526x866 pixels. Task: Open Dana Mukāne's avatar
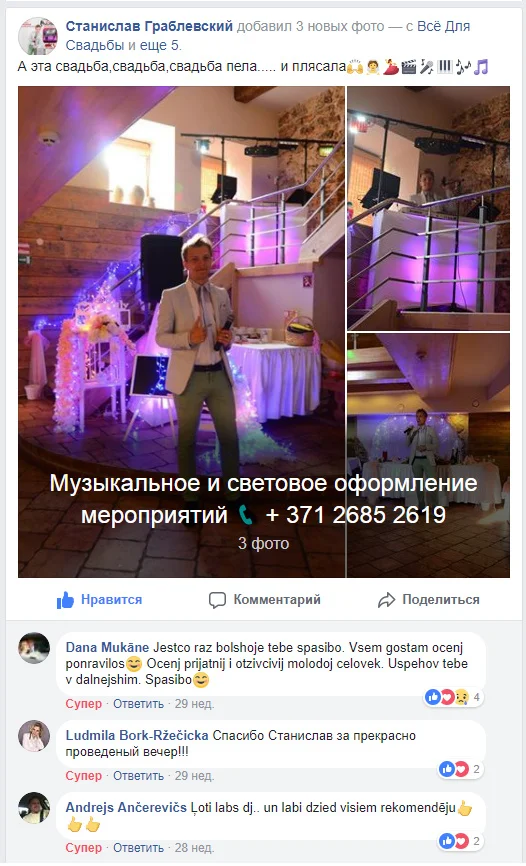tap(34, 648)
